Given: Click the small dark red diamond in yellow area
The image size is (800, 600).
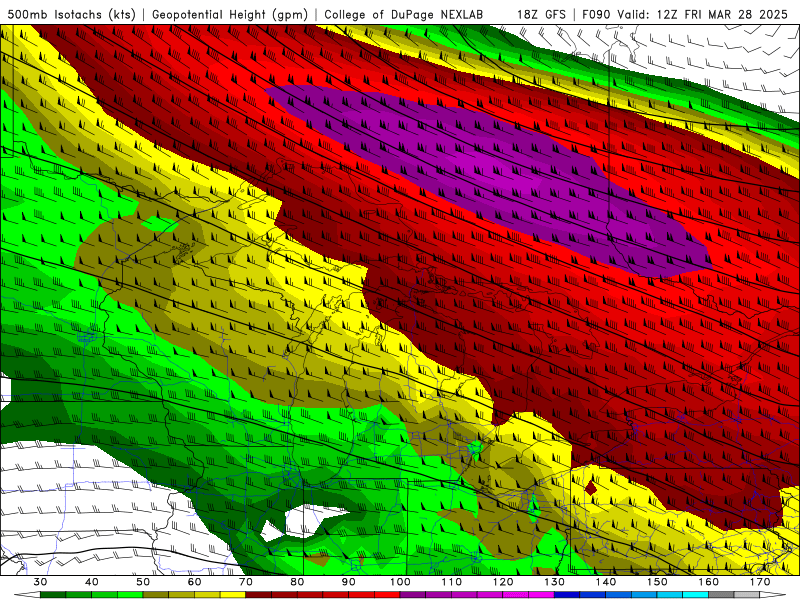Looking at the screenshot, I should (x=590, y=488).
